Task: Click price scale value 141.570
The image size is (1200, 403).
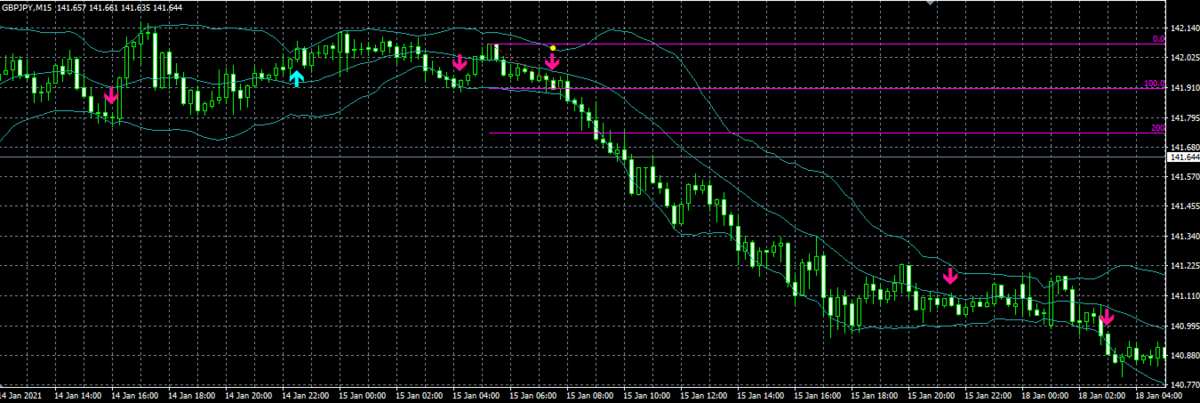Action: [x=1184, y=177]
